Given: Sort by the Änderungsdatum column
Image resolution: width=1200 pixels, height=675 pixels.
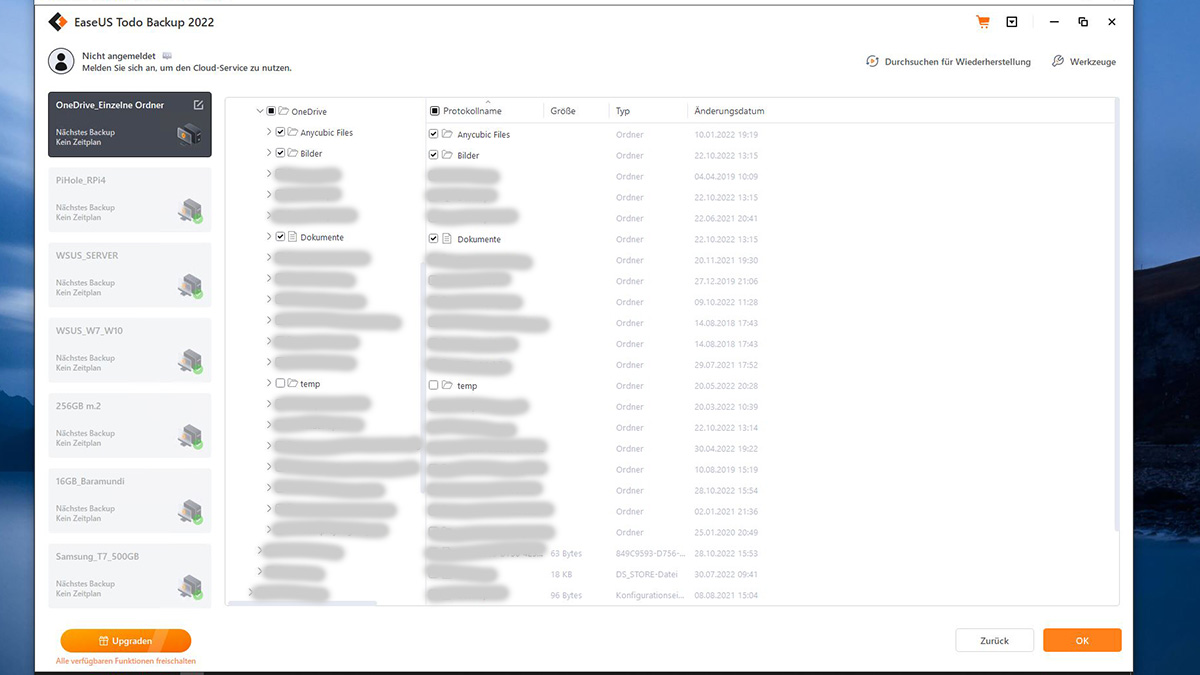Looking at the screenshot, I should click(729, 111).
